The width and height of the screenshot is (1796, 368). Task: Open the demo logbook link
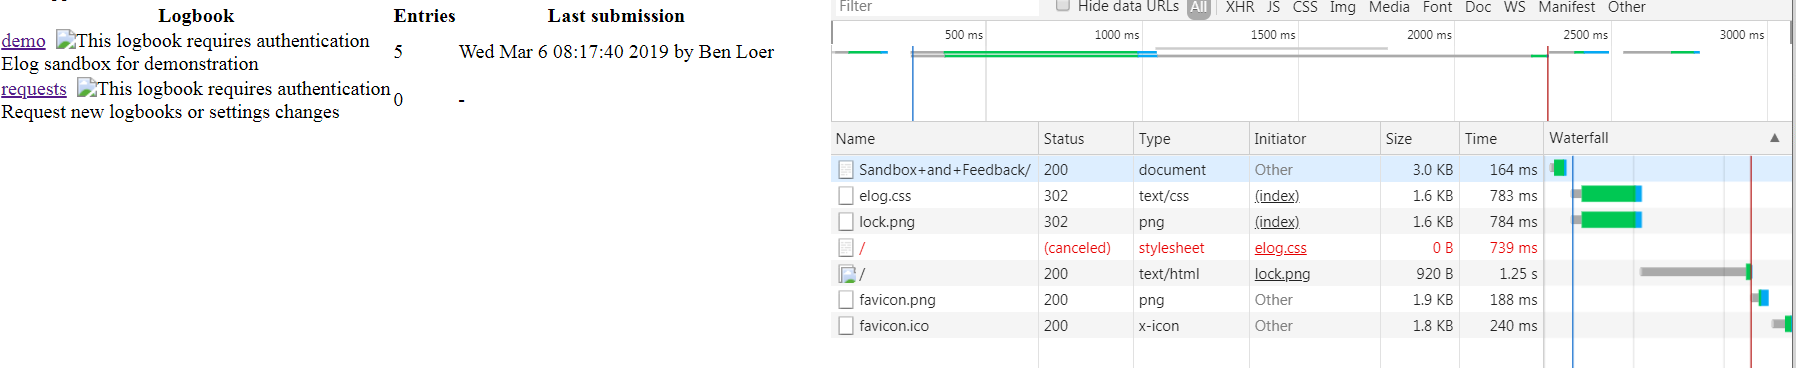coord(23,41)
